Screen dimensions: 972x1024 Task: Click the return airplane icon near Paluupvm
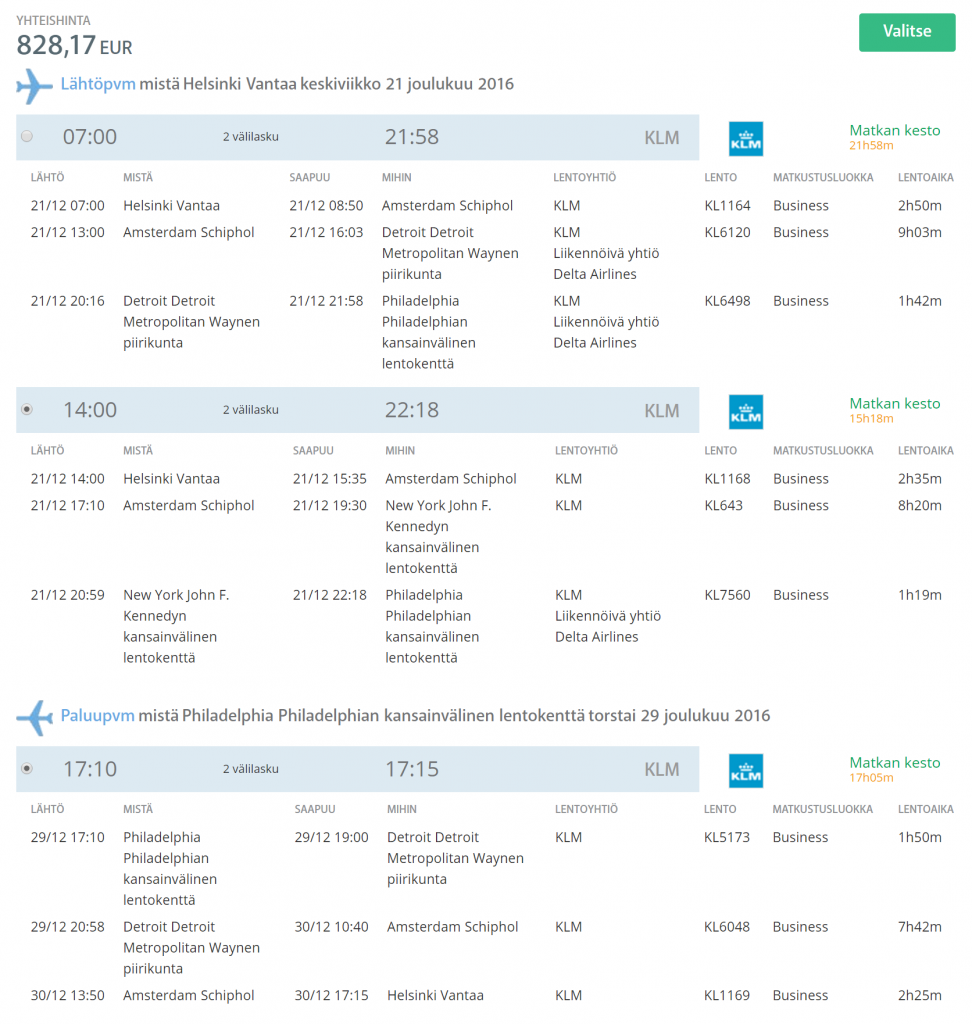pyautogui.click(x=34, y=718)
